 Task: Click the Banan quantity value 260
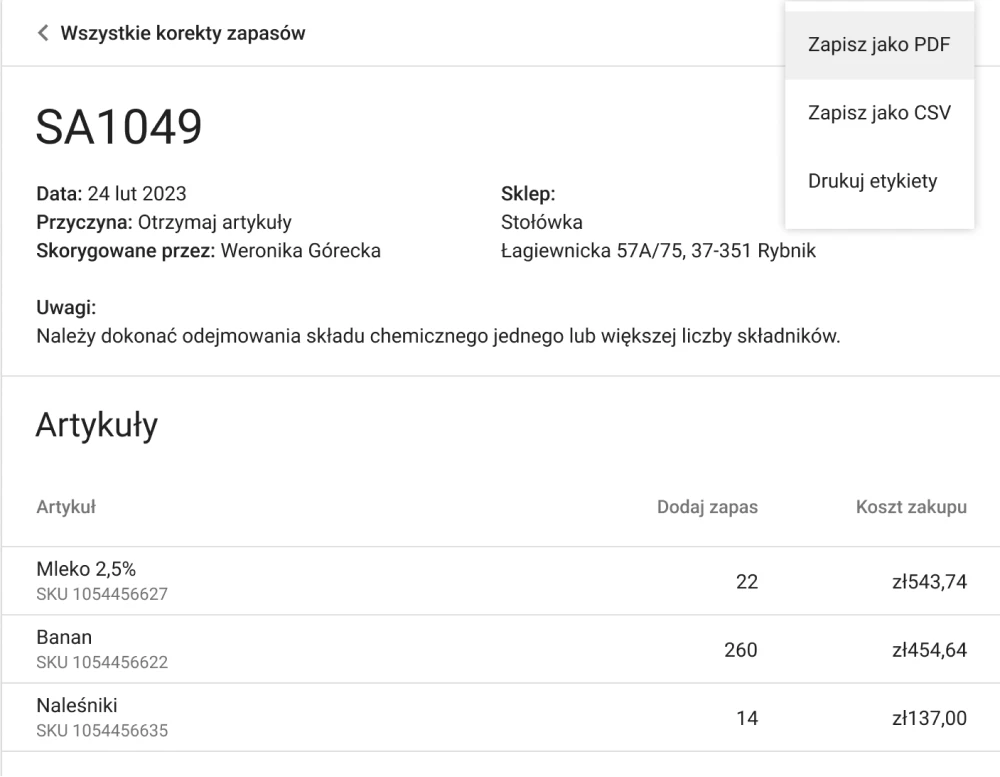point(741,650)
